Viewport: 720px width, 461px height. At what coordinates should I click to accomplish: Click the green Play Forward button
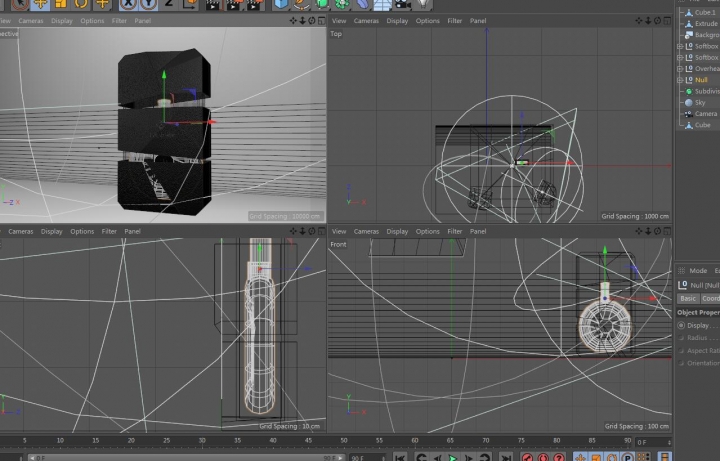pyautogui.click(x=453, y=457)
